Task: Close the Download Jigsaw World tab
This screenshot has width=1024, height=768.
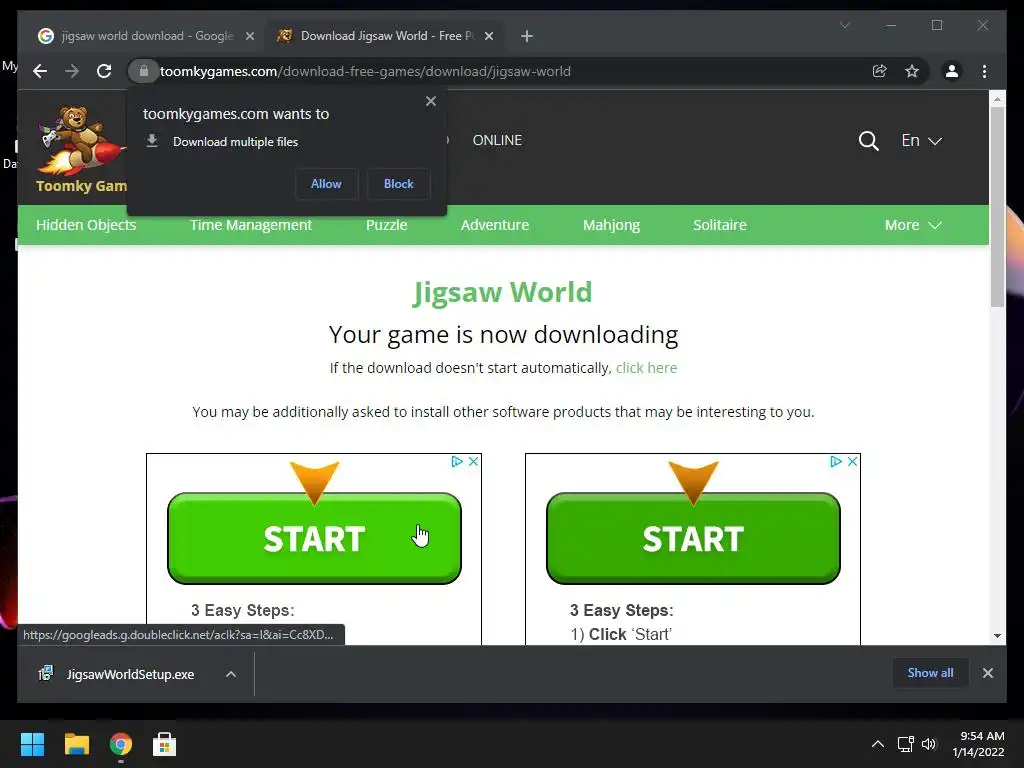Action: [x=488, y=36]
